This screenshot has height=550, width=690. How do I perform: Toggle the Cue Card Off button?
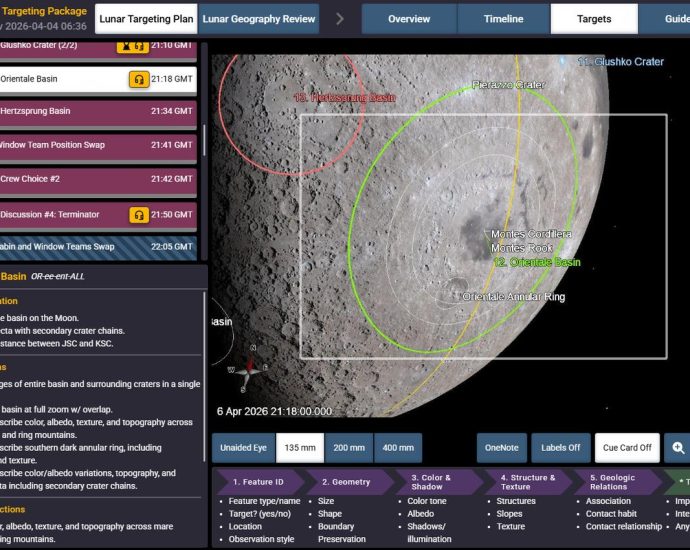(627, 448)
